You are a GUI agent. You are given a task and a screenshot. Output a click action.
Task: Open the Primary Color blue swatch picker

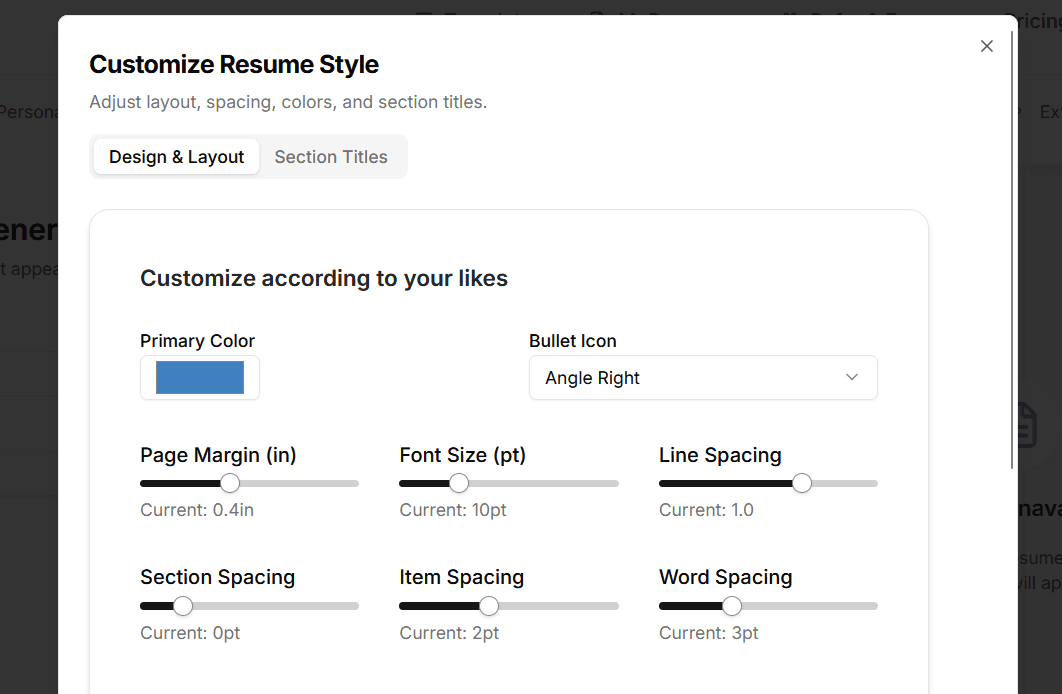click(x=200, y=377)
